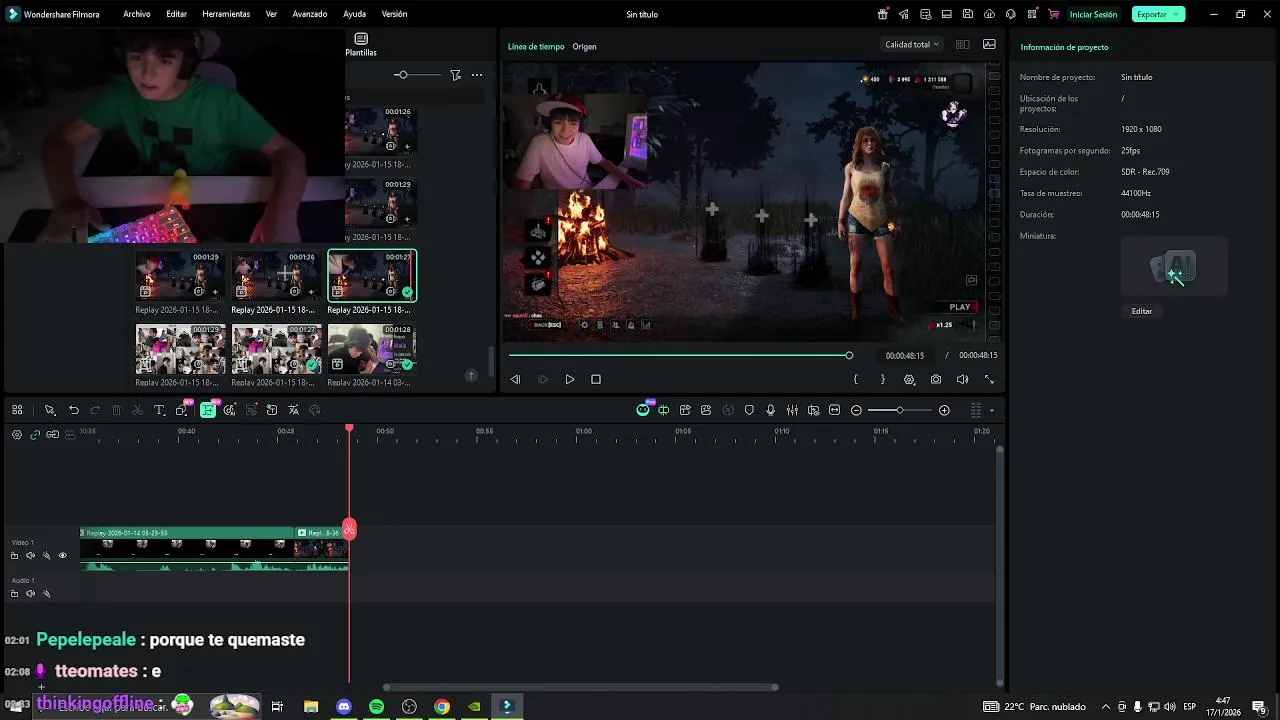The image size is (1280, 720).
Task: Open the Calidad total quality dropdown
Action: click(912, 44)
